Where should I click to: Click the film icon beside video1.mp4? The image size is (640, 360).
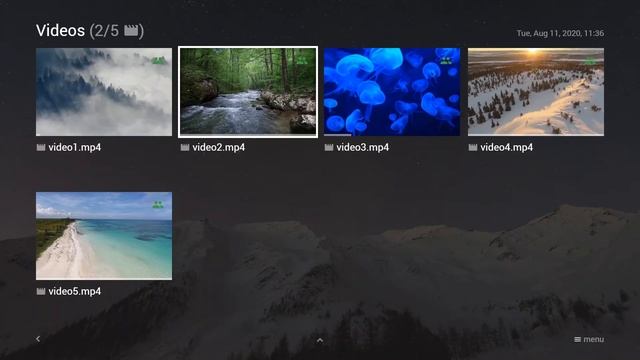click(x=41, y=147)
